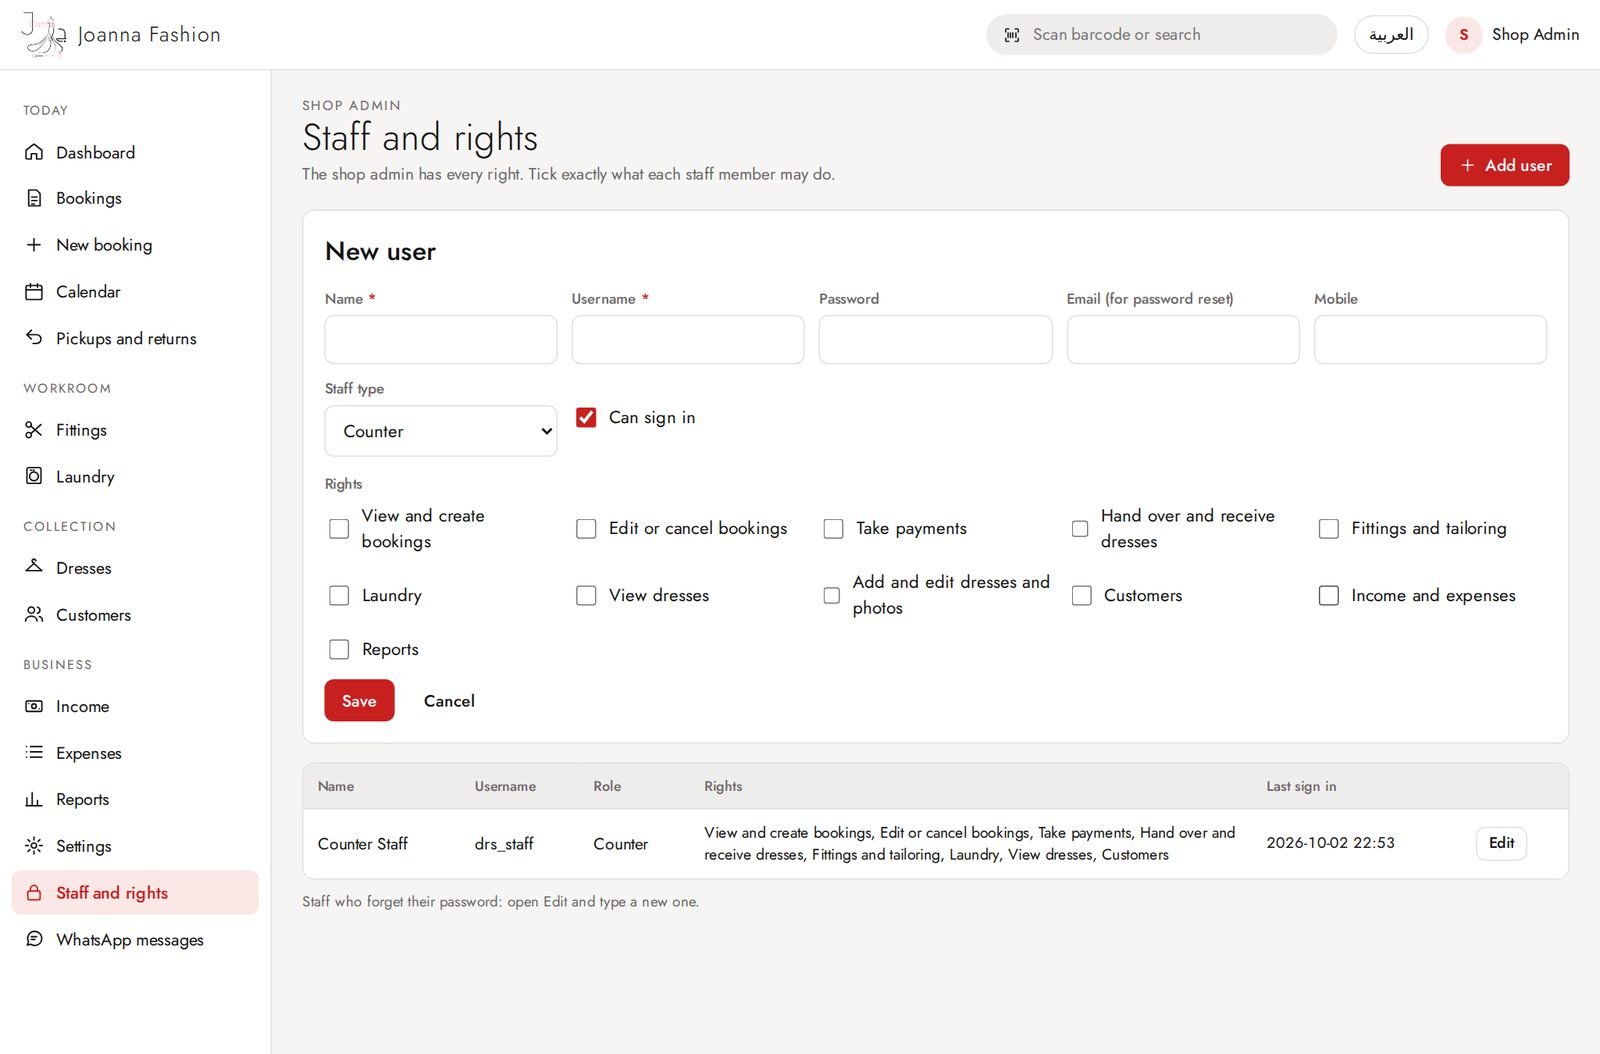Navigate to Dresses collection
Viewport: 1600px width, 1054px height.
click(x=135, y=567)
